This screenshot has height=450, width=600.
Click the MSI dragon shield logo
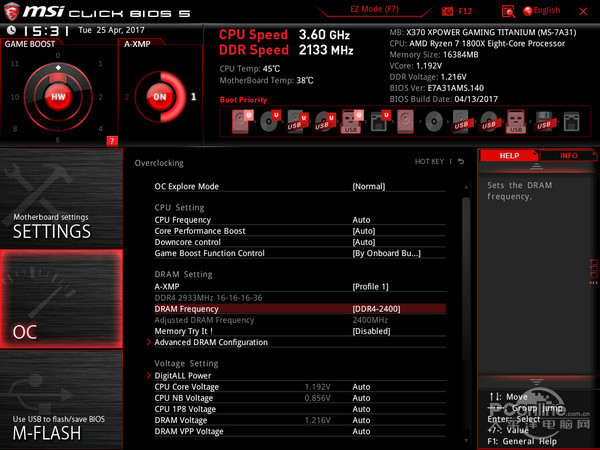pos(11,11)
